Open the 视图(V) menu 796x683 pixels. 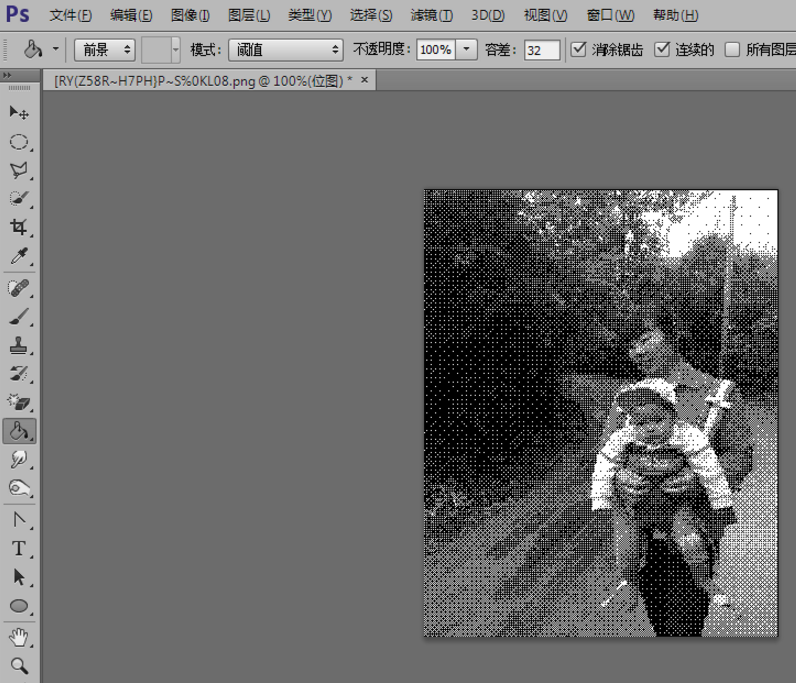click(x=545, y=15)
